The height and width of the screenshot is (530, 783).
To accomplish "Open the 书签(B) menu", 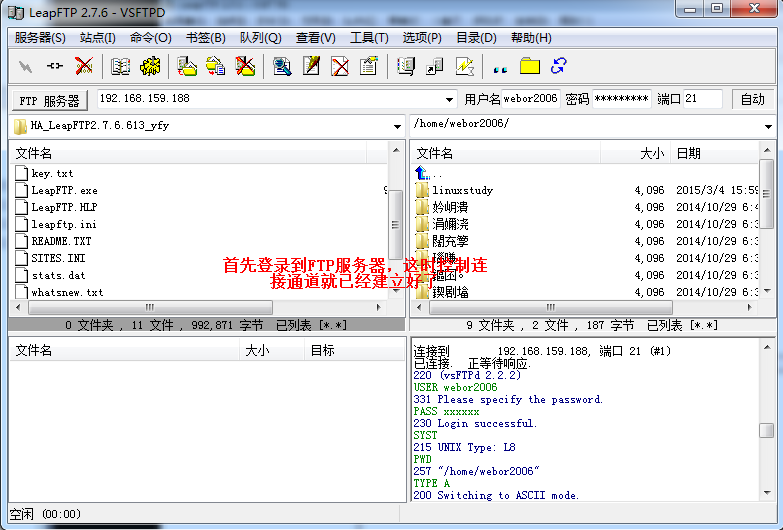I will pyautogui.click(x=206, y=38).
